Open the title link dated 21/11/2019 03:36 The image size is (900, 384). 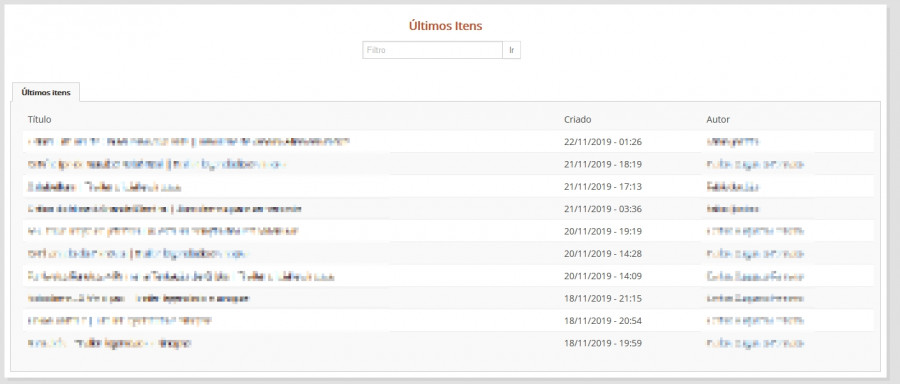tap(165, 209)
